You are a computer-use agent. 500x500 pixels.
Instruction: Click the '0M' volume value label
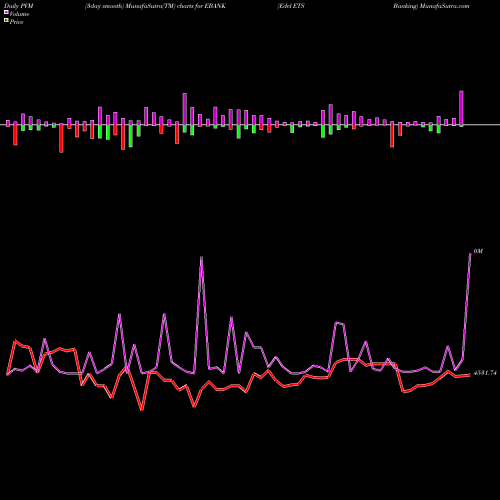(478, 251)
